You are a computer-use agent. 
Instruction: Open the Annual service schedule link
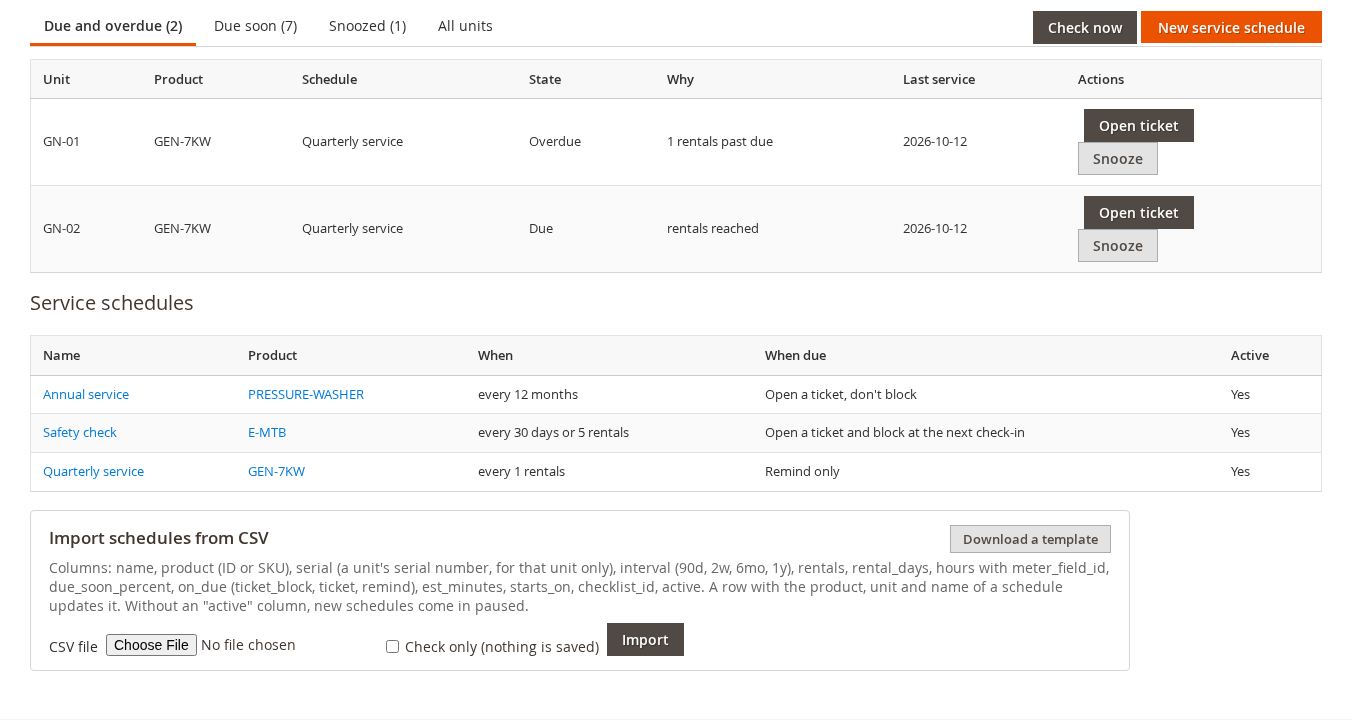[x=86, y=395]
